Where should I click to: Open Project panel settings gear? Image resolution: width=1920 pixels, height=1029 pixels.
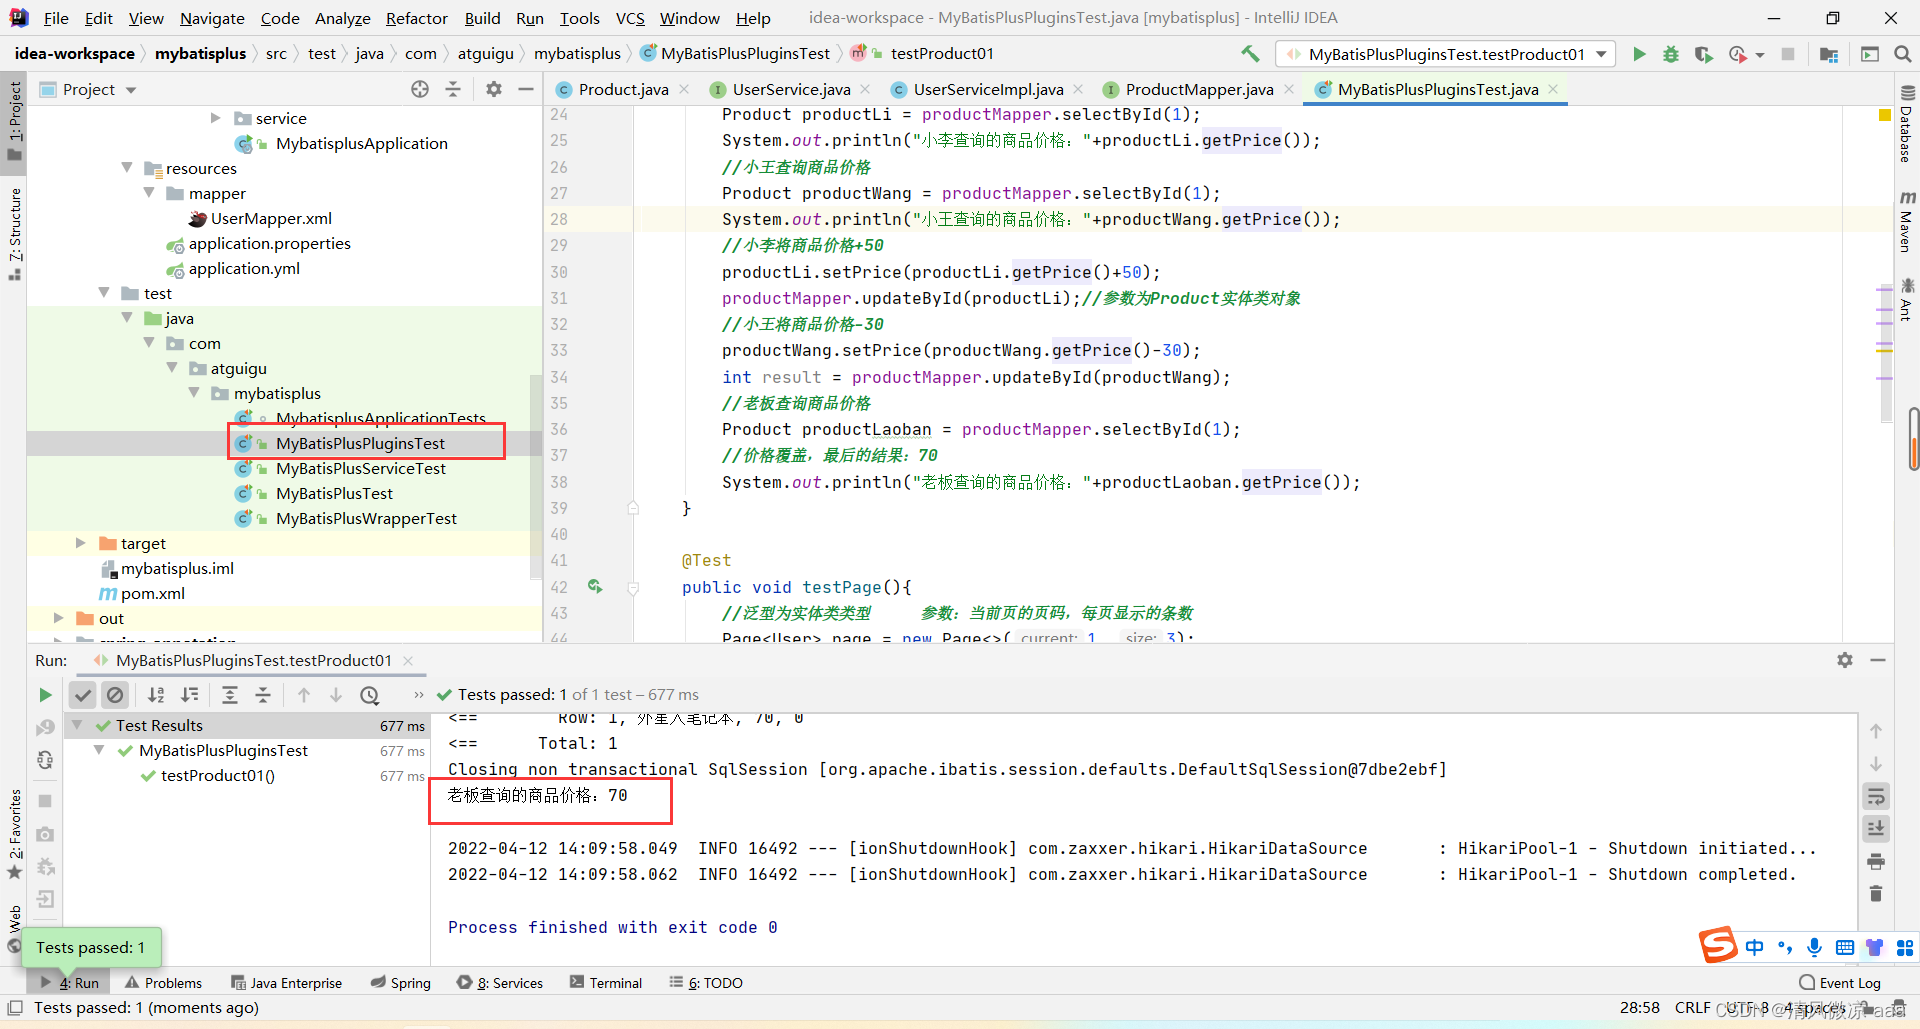tap(494, 89)
